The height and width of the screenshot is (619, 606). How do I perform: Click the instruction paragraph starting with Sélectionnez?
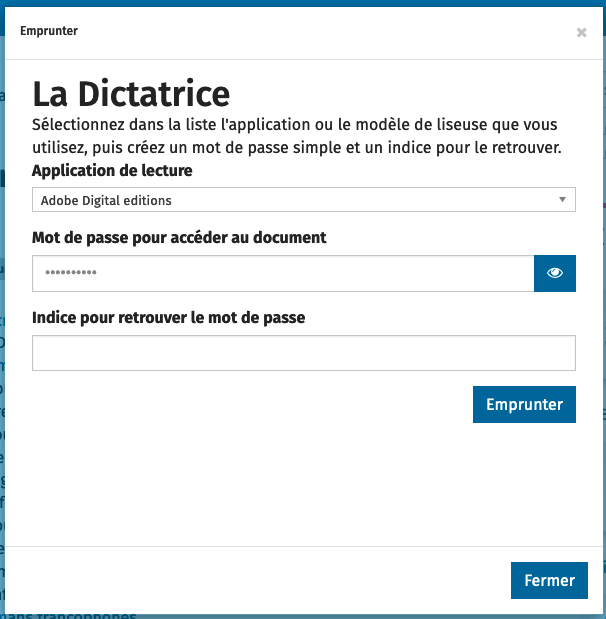296,136
